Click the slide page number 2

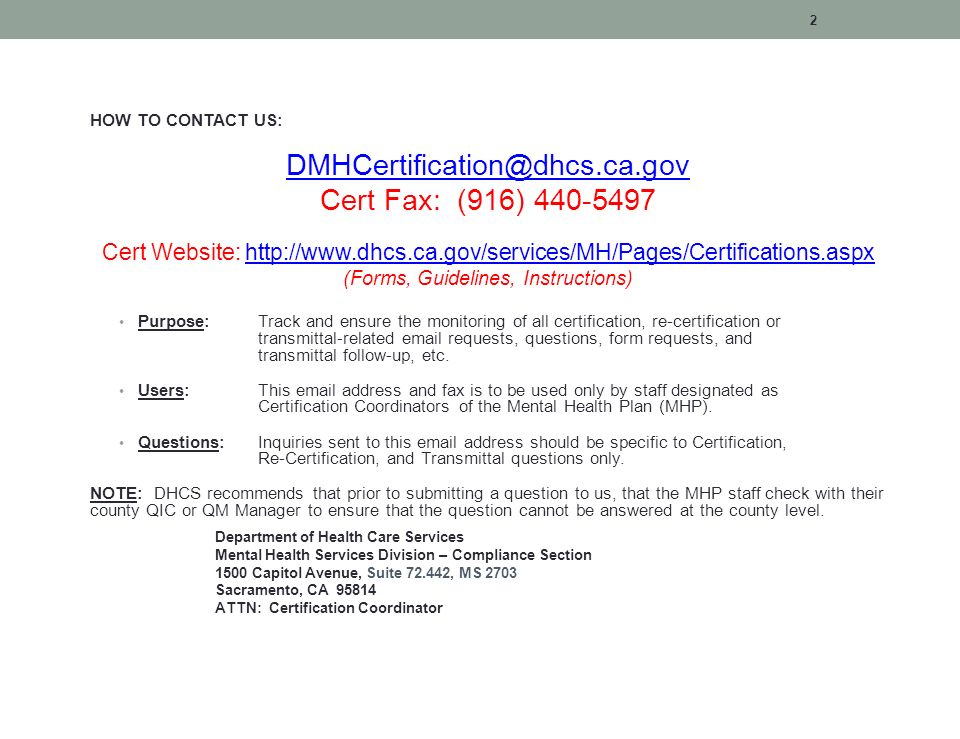813,21
